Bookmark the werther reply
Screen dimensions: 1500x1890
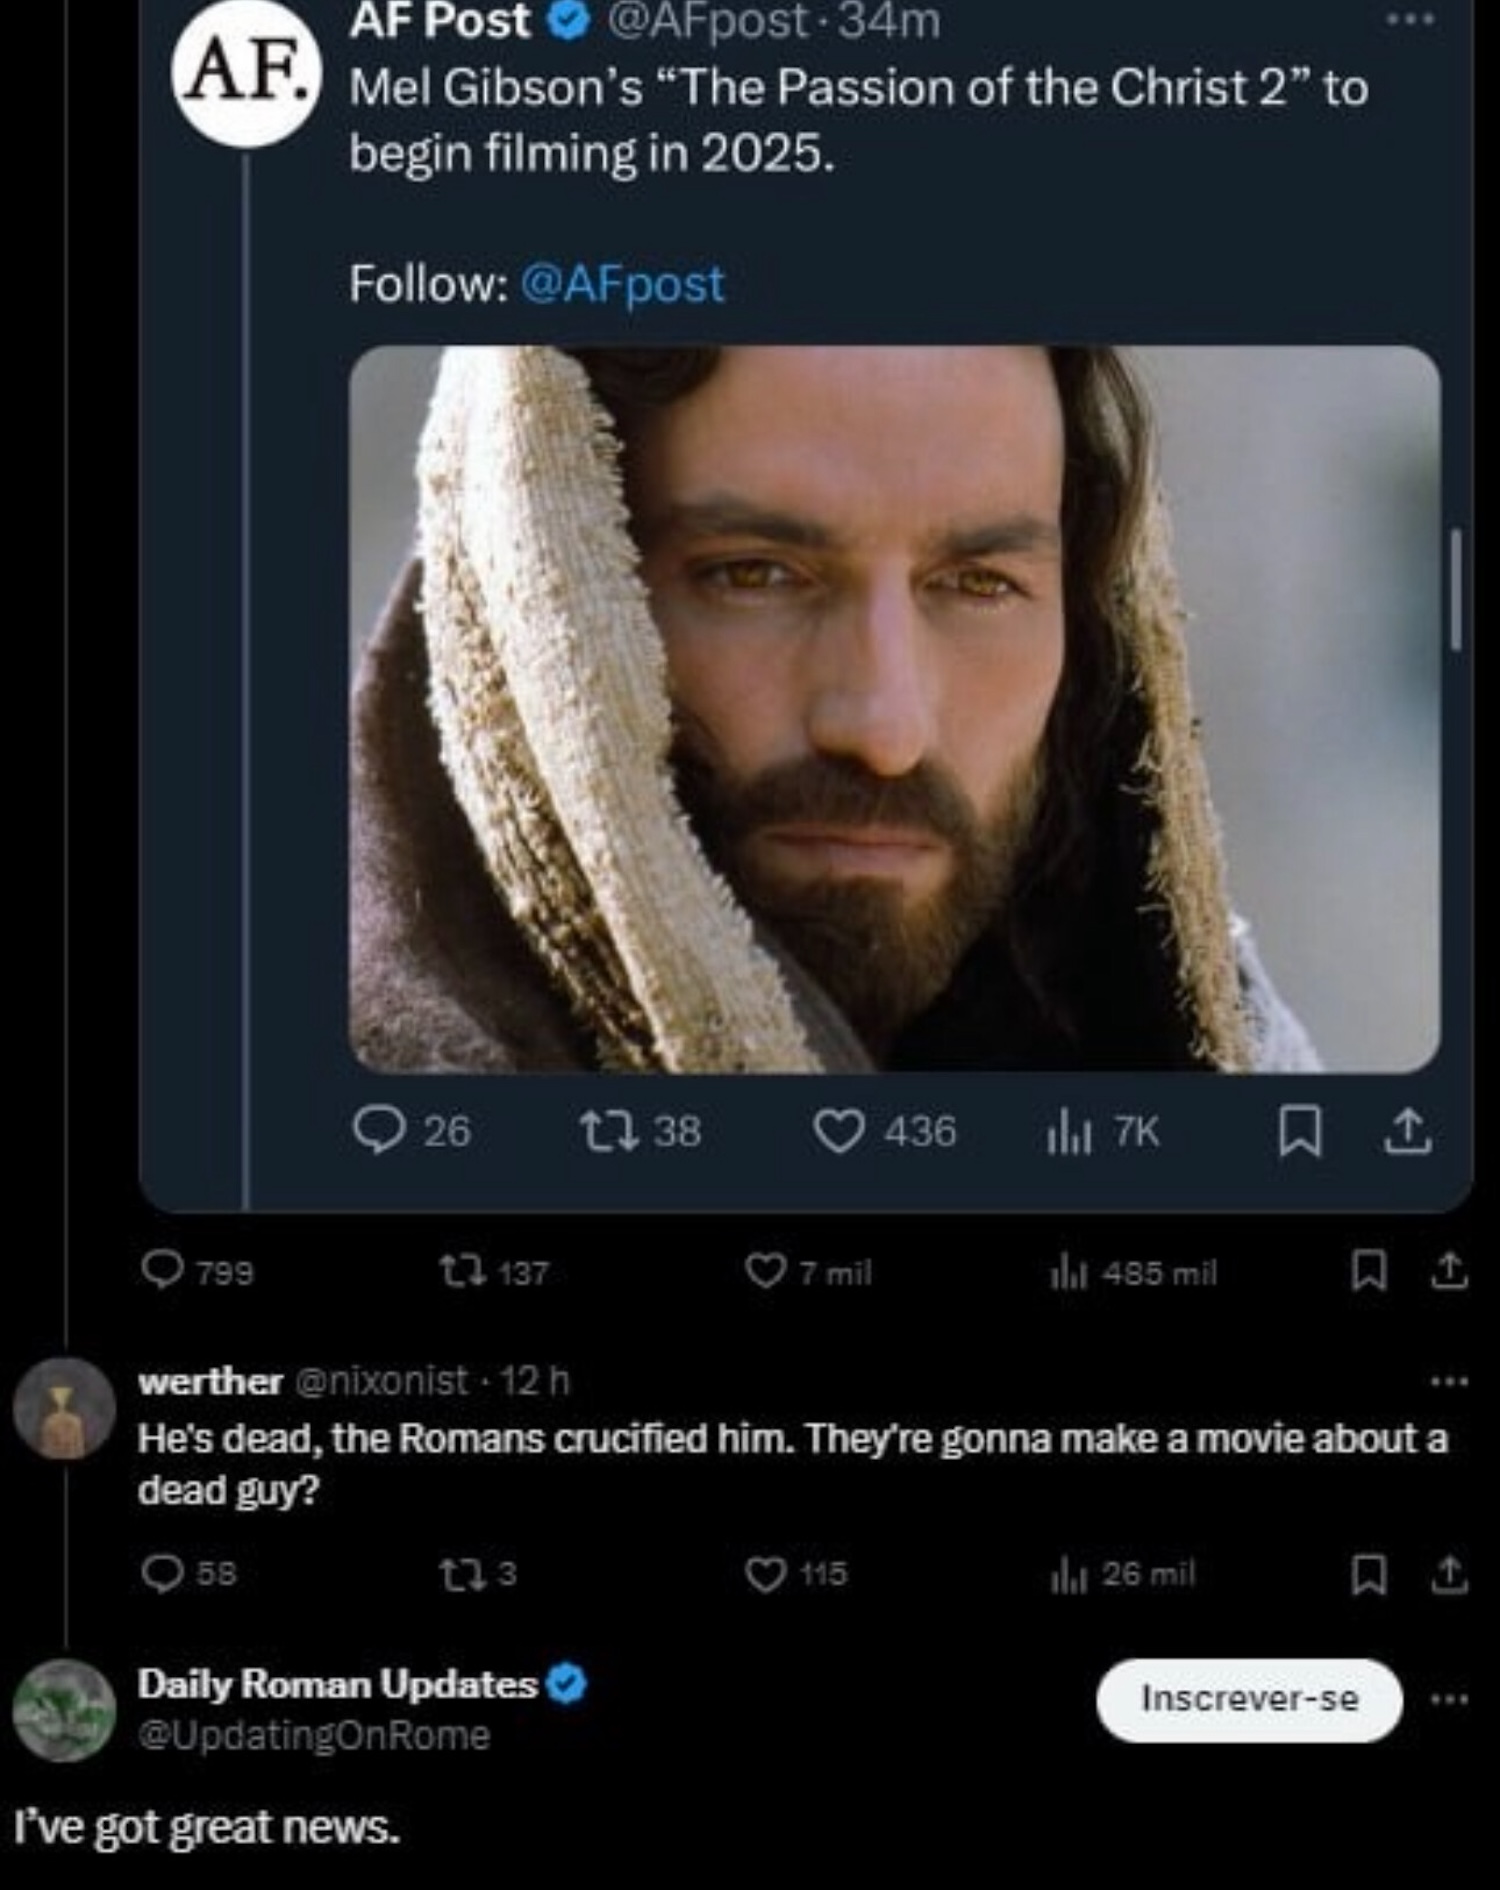(x=1368, y=1575)
